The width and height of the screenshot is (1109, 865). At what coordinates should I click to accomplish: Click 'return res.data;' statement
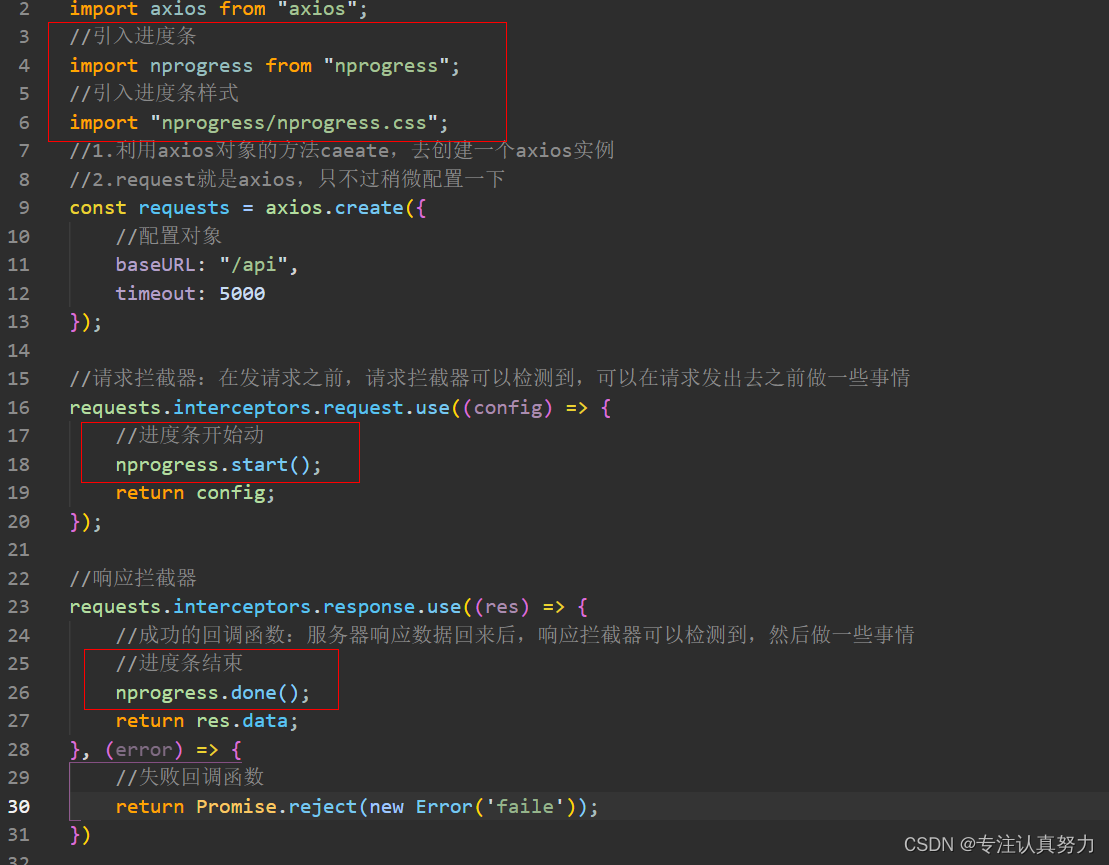click(207, 721)
